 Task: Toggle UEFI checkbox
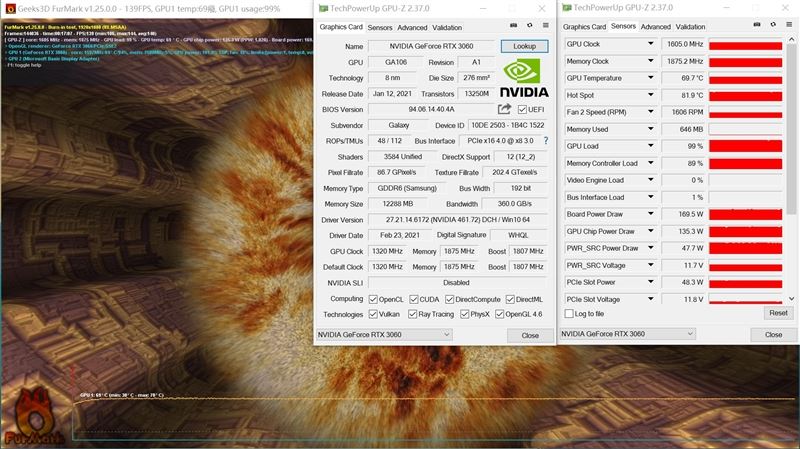(522, 109)
